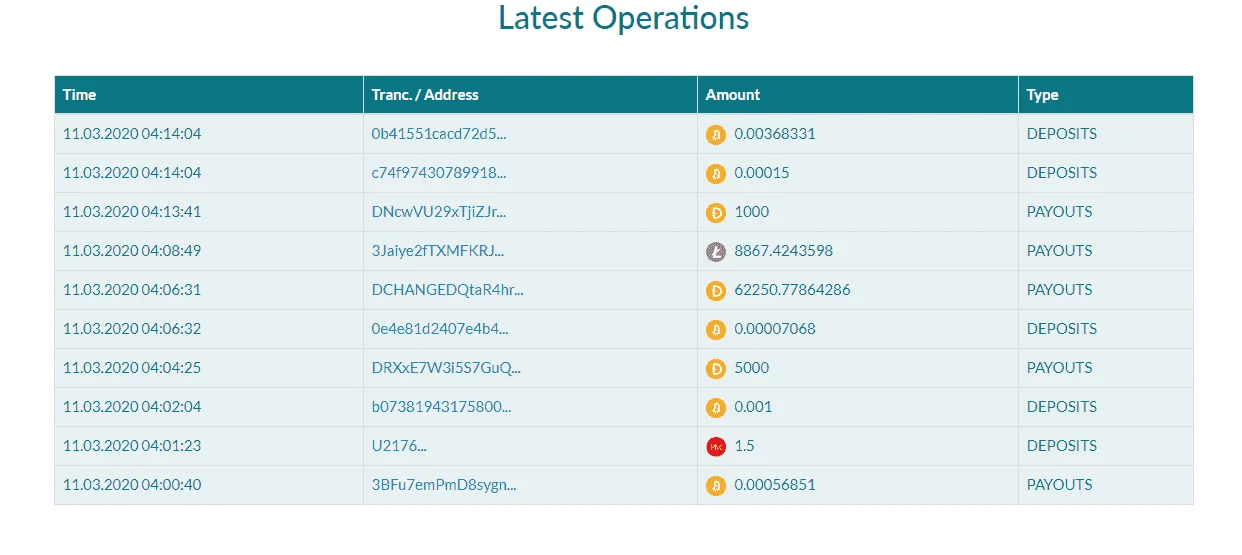The width and height of the screenshot is (1242, 555).
Task: Open address 3BFu7emPmD8sygn...
Action: 444,485
